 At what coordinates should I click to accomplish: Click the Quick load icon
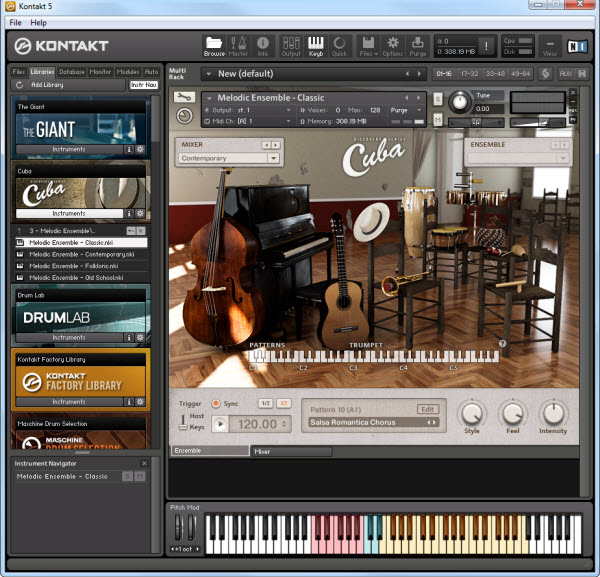coord(339,46)
